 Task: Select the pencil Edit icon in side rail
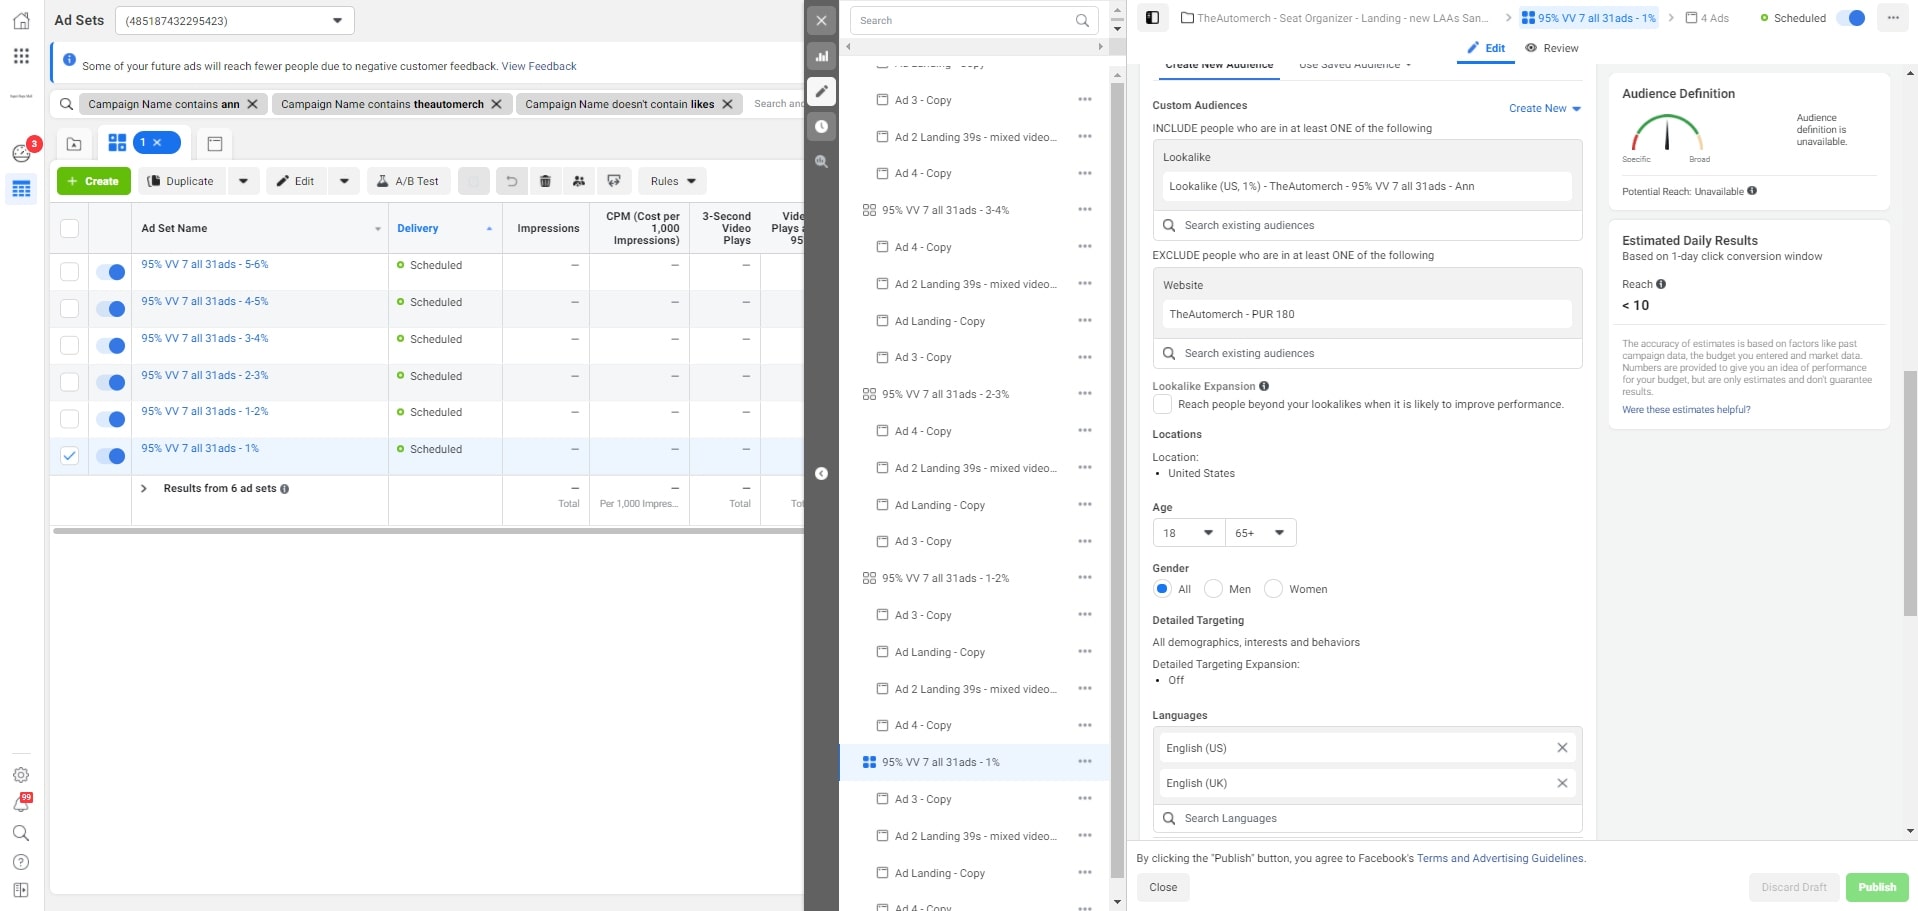[821, 91]
